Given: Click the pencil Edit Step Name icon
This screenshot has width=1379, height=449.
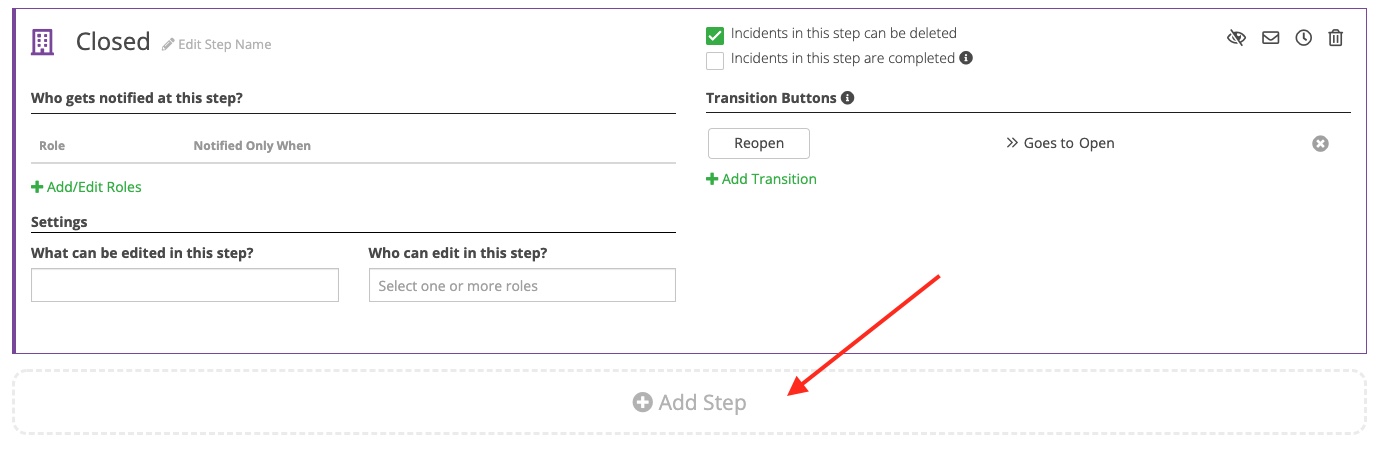Looking at the screenshot, I should [168, 44].
